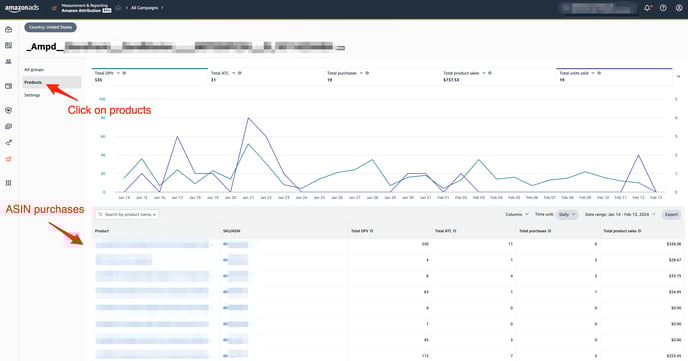Expand the Total DPV metric dropdown
Image resolution: width=688 pixels, height=361 pixels.
point(118,73)
